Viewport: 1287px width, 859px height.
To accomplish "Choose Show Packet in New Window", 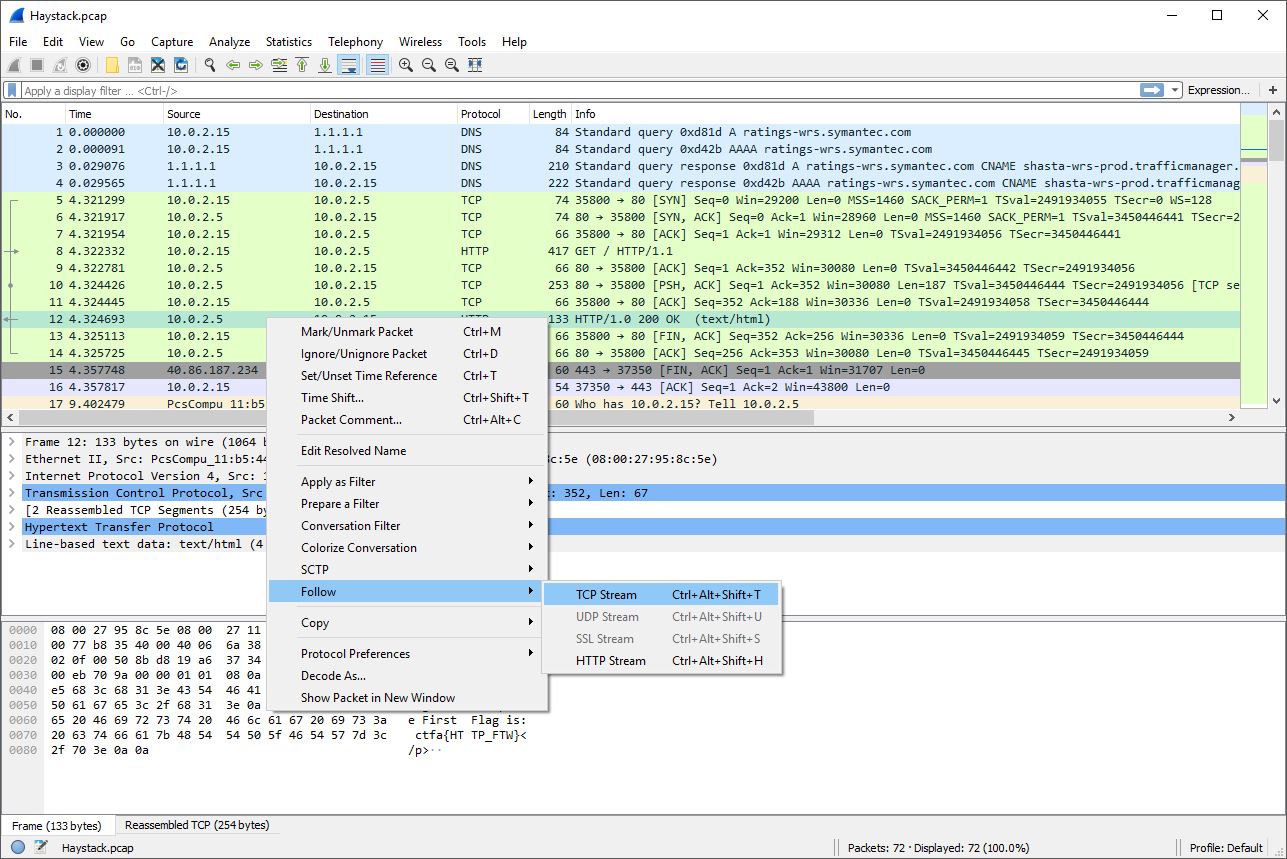I will 406,698.
